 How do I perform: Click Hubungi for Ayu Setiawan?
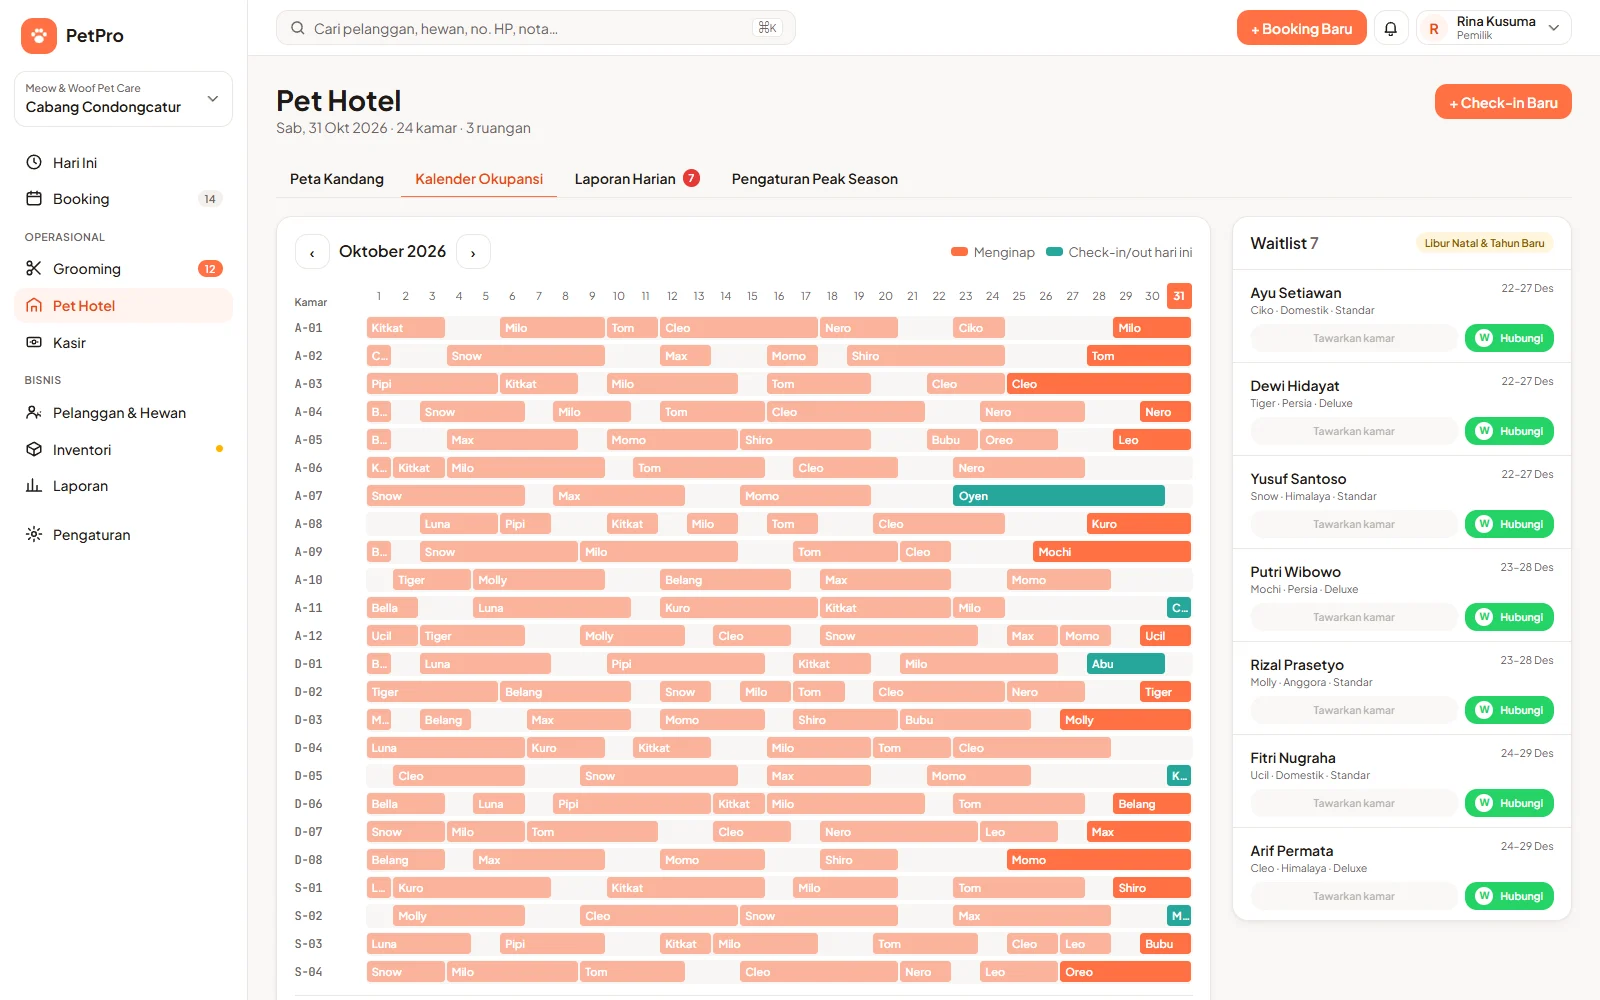1510,338
